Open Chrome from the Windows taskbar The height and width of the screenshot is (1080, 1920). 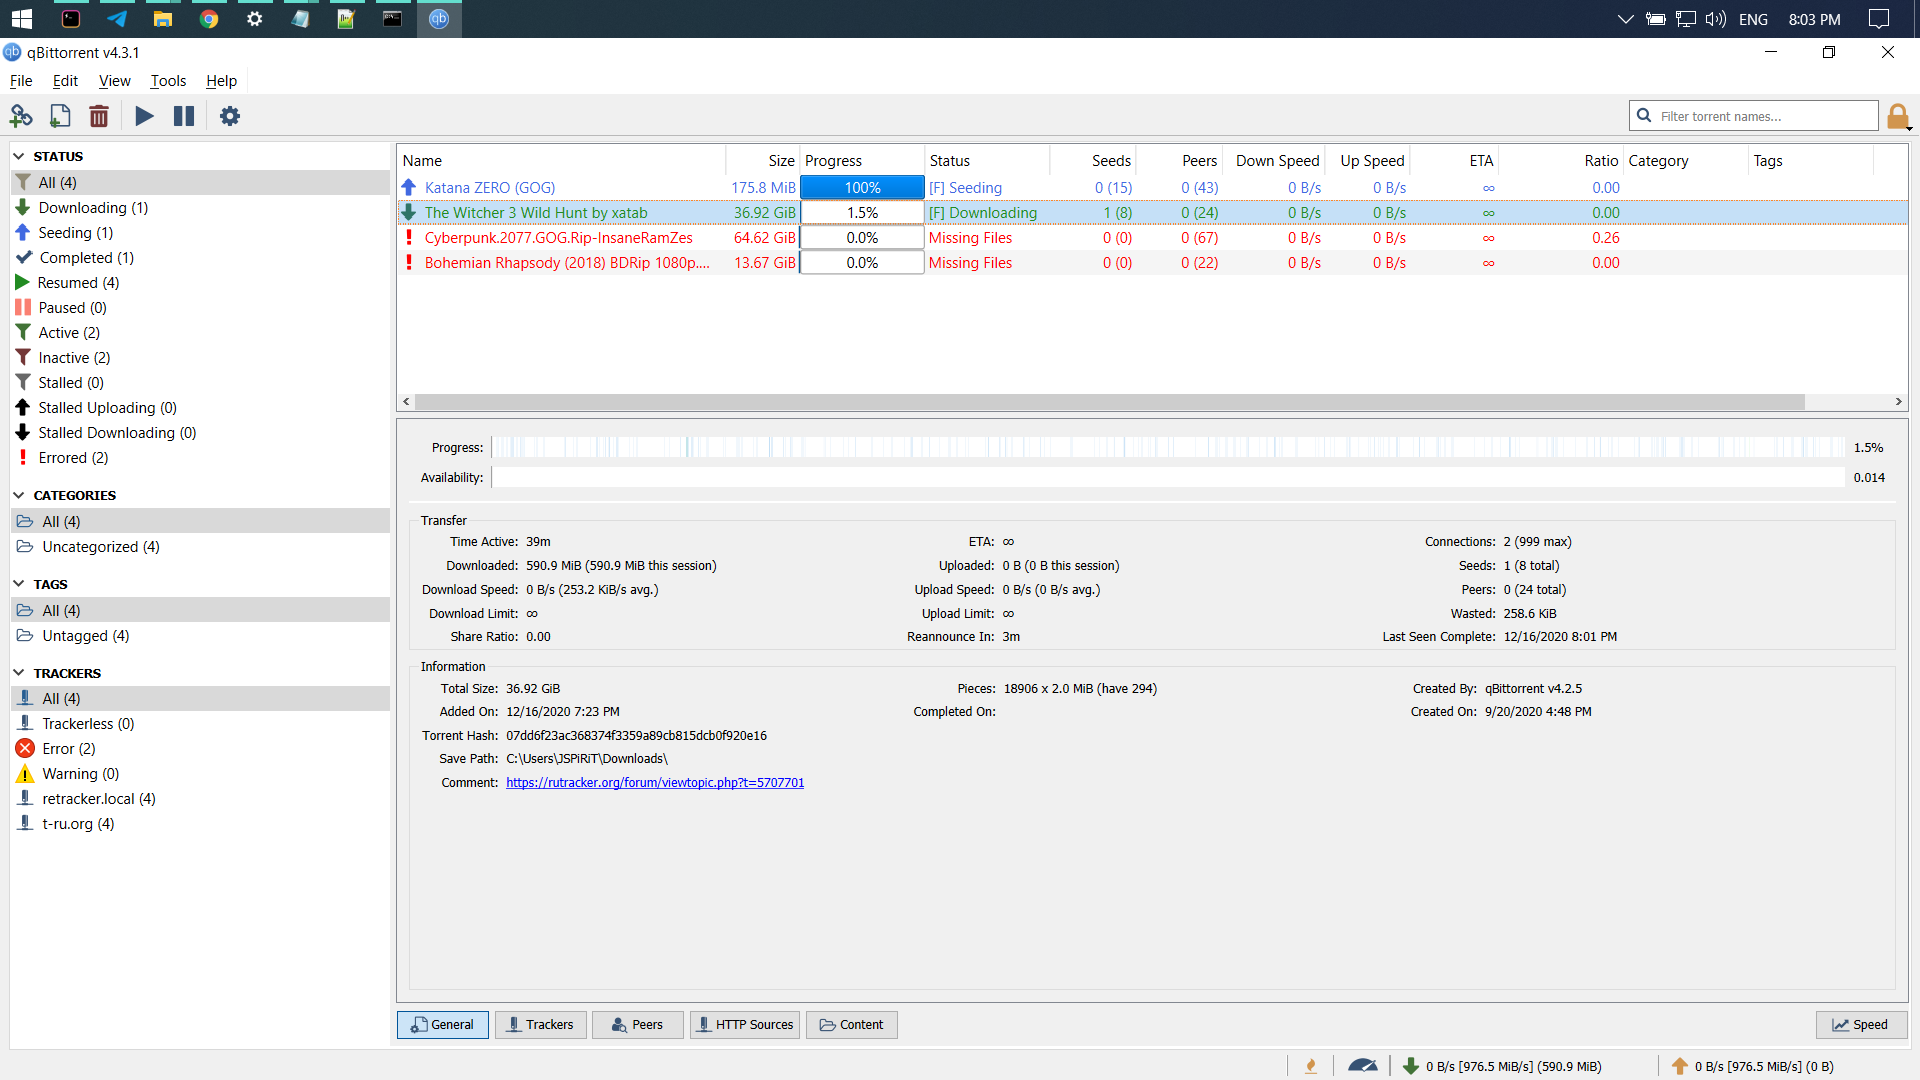pyautogui.click(x=209, y=18)
